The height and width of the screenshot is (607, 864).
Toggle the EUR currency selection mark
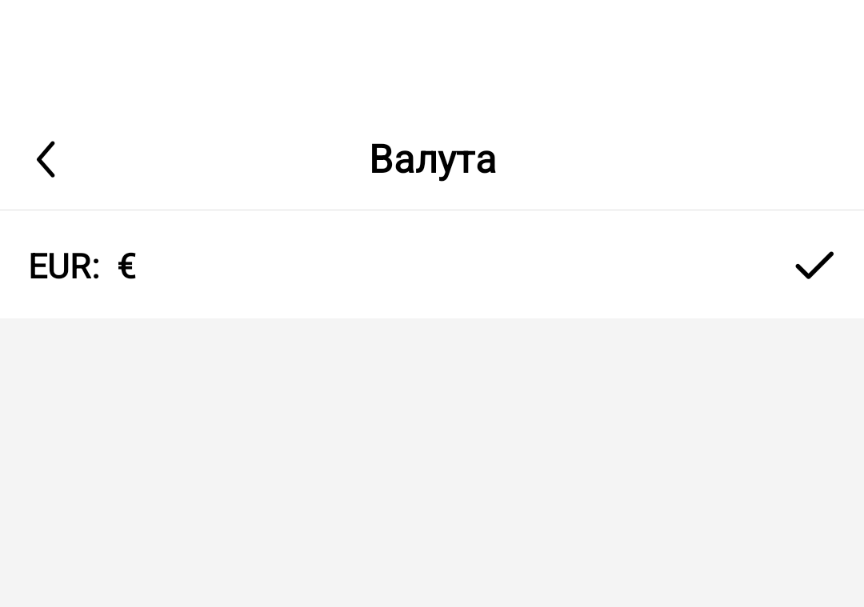pos(814,265)
